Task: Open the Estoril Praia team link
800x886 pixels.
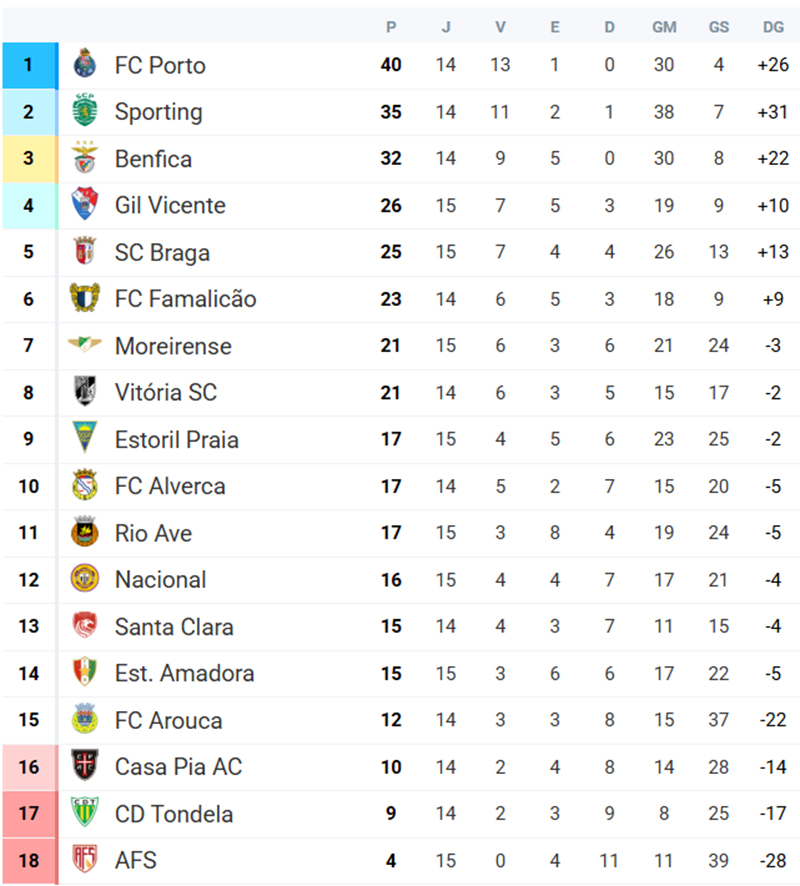Action: (176, 440)
